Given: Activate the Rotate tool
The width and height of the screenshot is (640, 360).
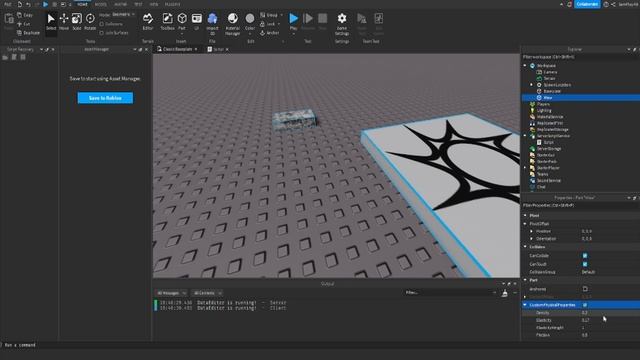Looking at the screenshot, I should (x=90, y=22).
